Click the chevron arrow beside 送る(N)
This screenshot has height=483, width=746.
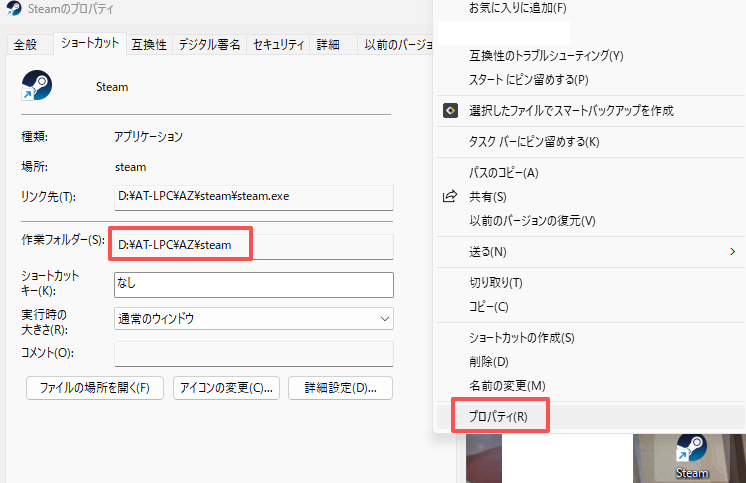[x=733, y=251]
